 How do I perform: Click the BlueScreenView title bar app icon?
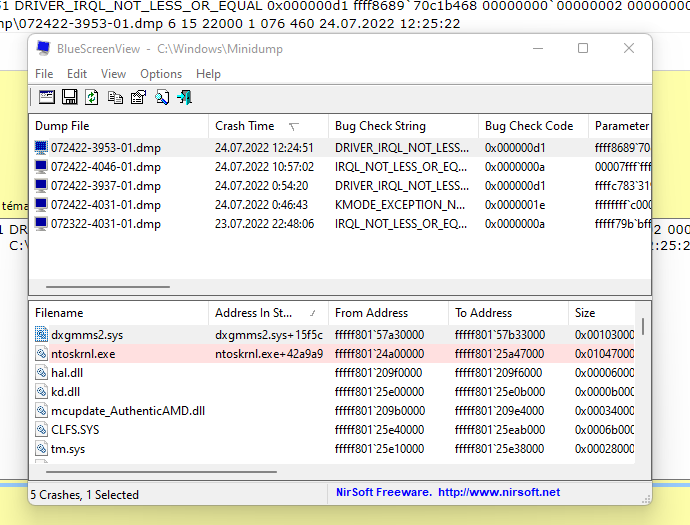[x=43, y=48]
